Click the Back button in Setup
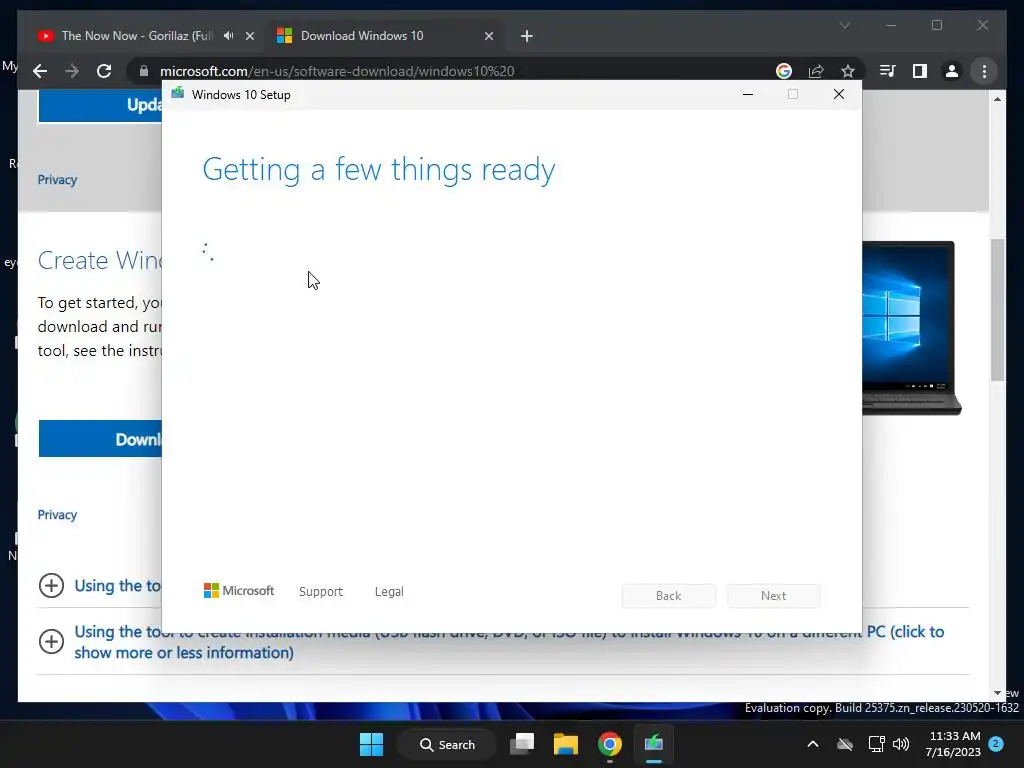This screenshot has width=1024, height=768. [668, 596]
